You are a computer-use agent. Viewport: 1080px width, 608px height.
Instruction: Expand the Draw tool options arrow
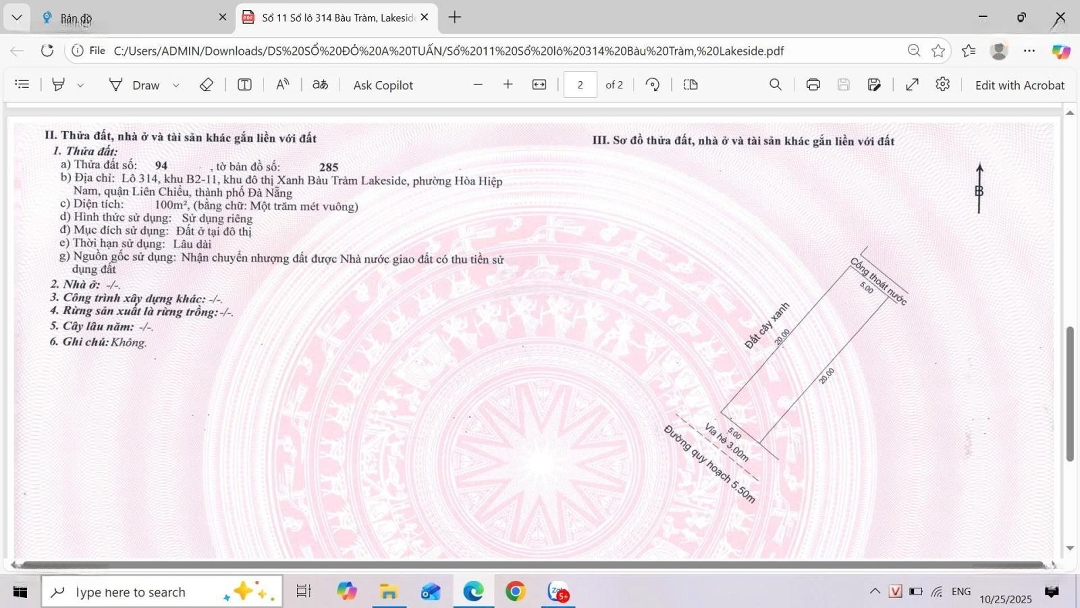(176, 86)
